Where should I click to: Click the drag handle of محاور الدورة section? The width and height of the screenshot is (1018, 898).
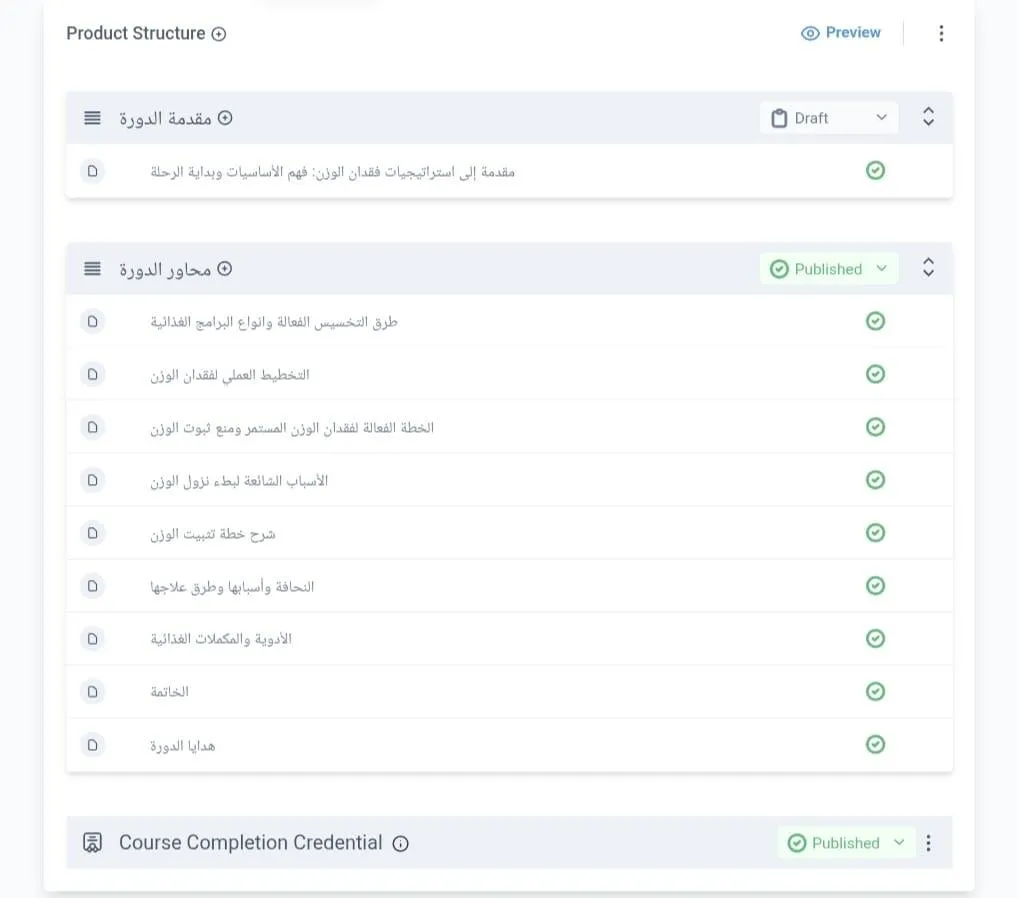(92, 269)
